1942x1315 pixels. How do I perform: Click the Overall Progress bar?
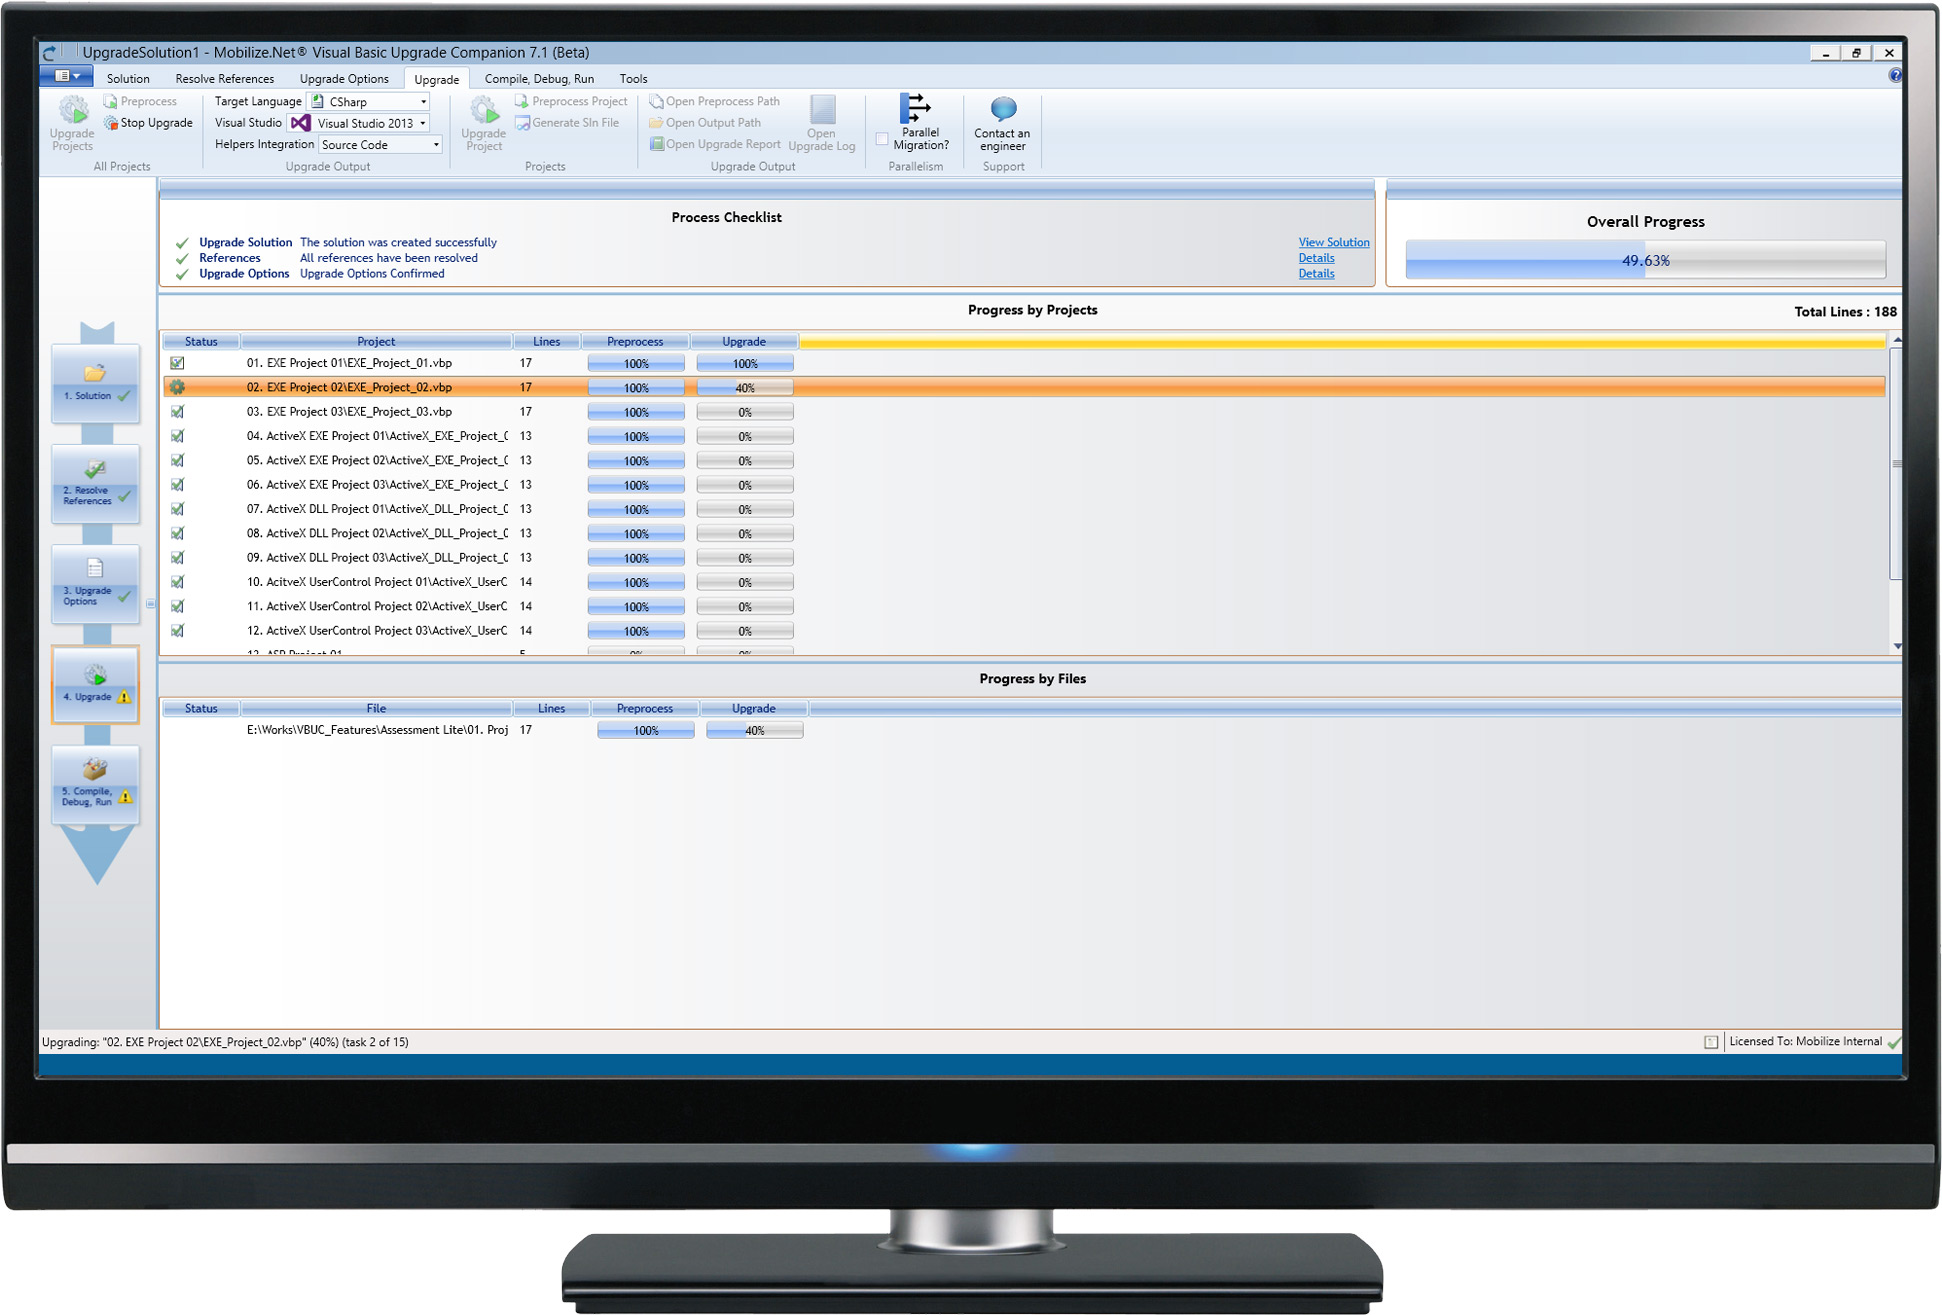point(1646,259)
